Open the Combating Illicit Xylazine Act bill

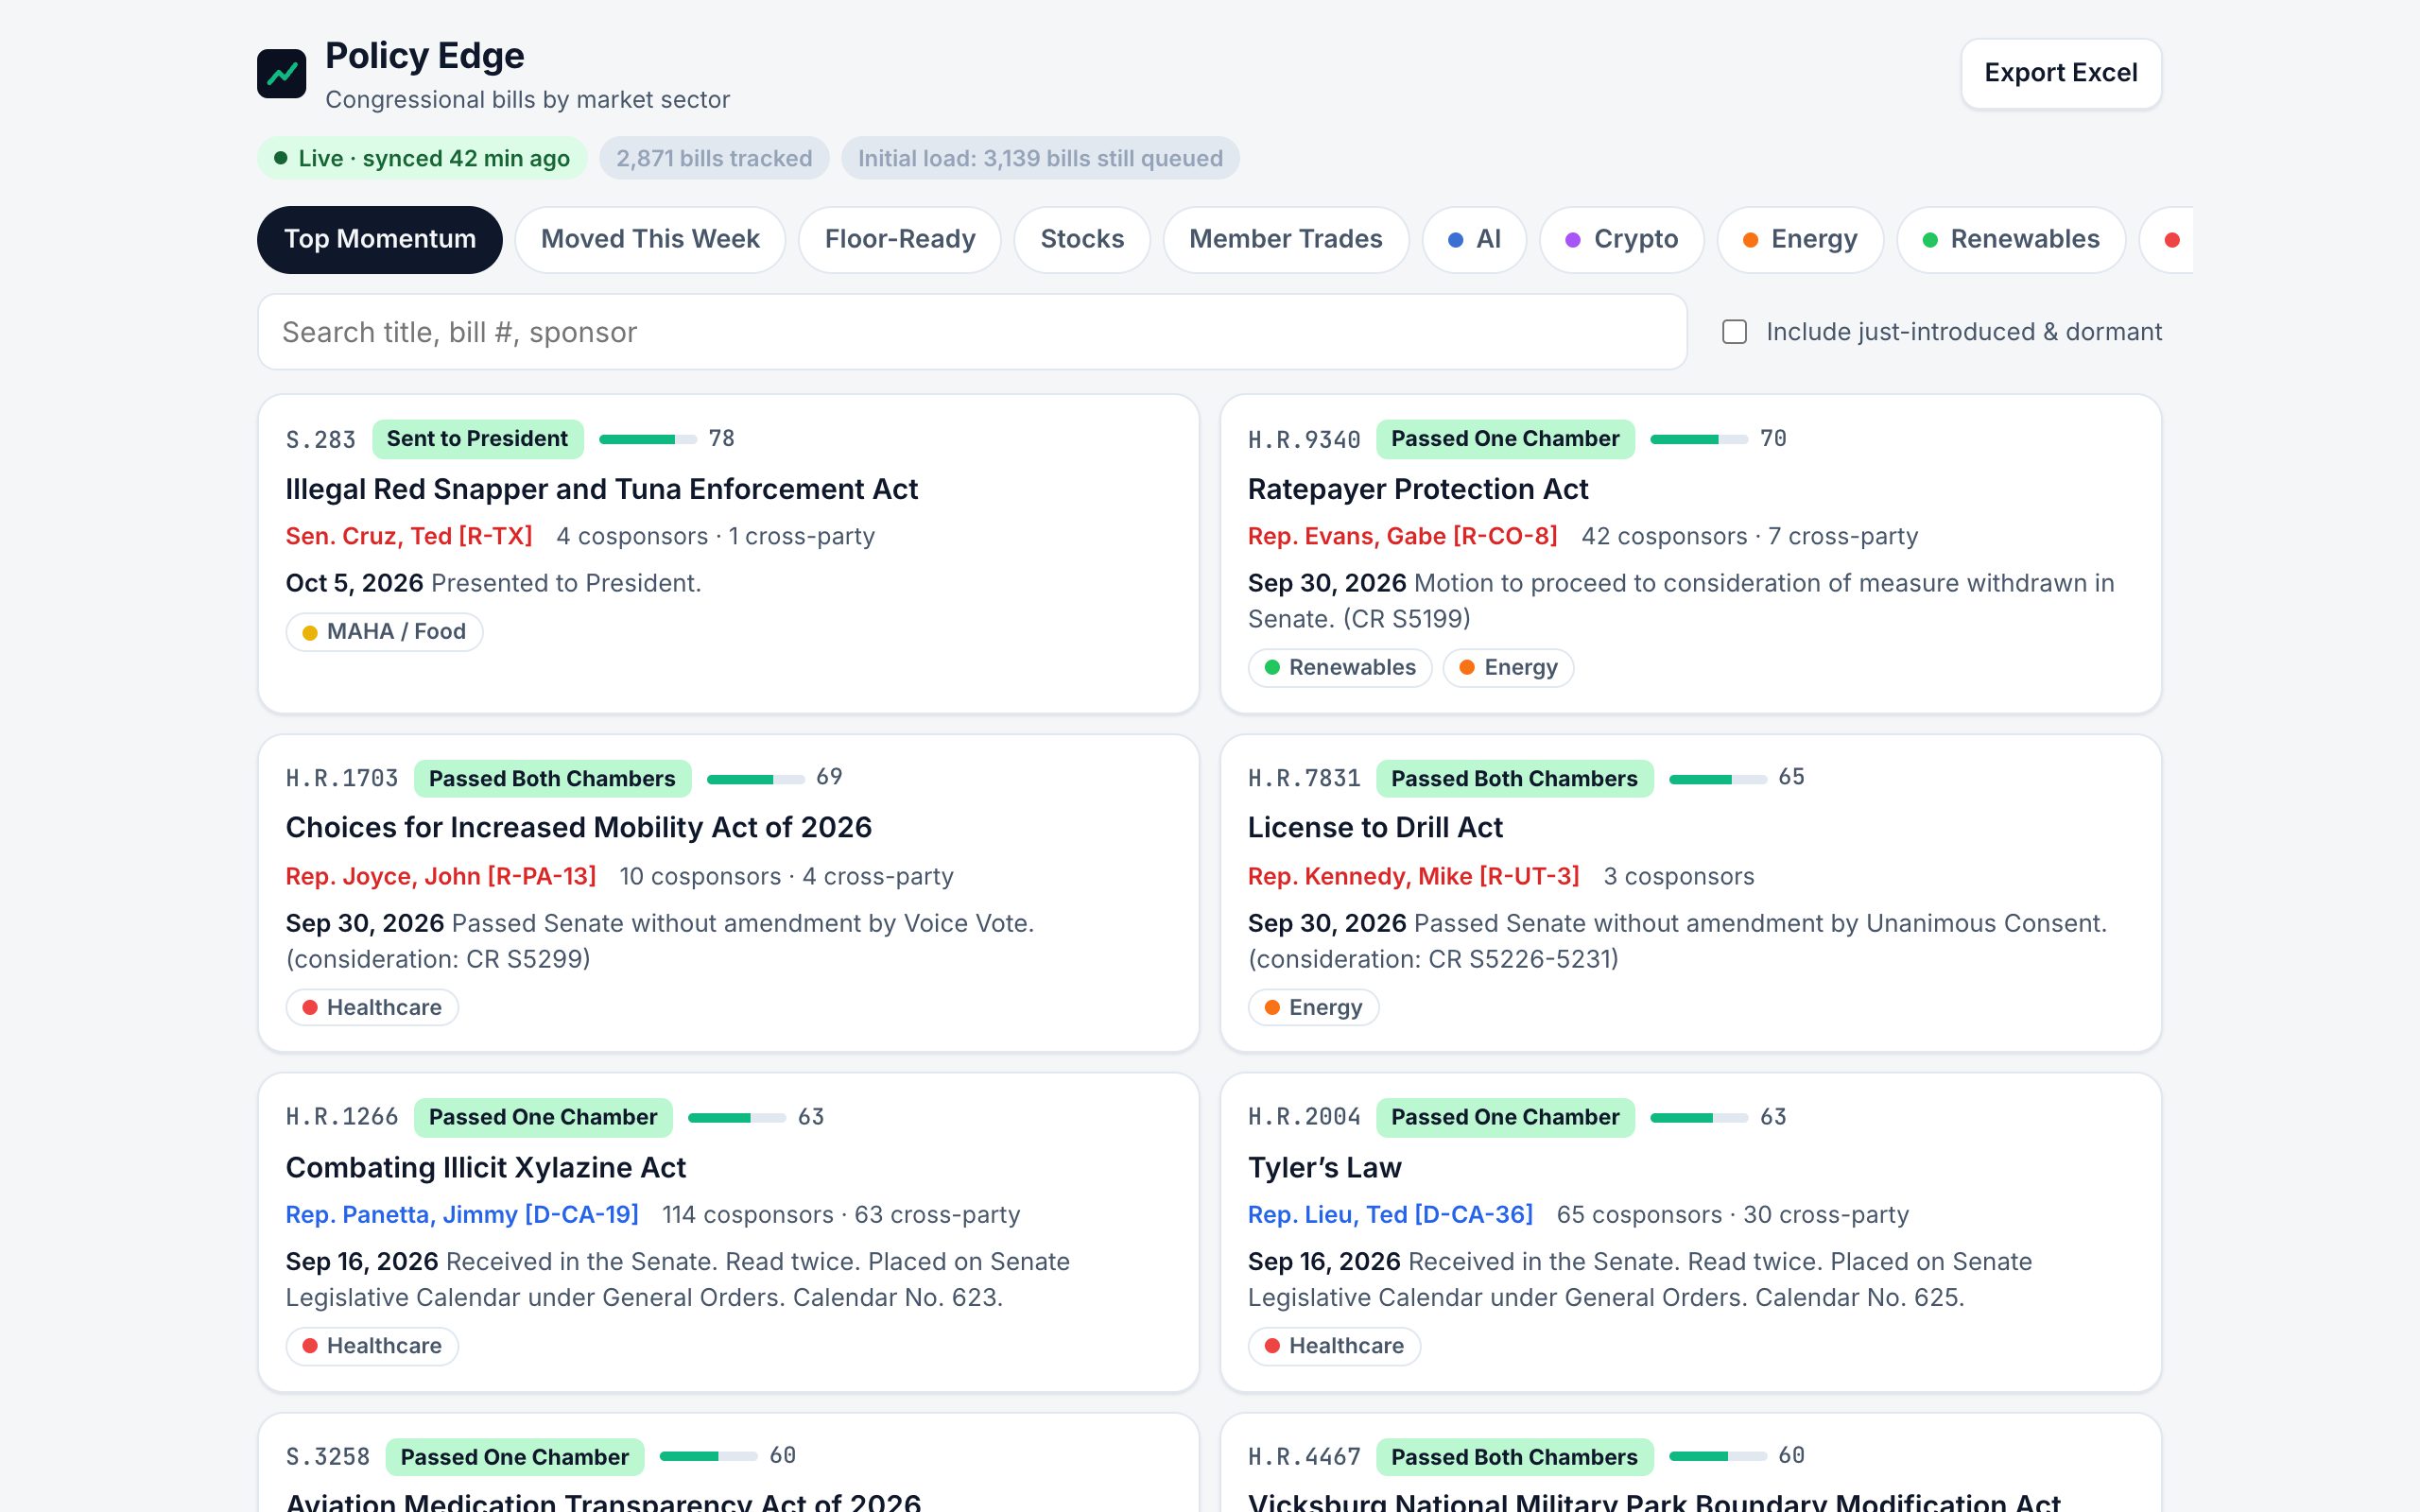(x=485, y=1168)
